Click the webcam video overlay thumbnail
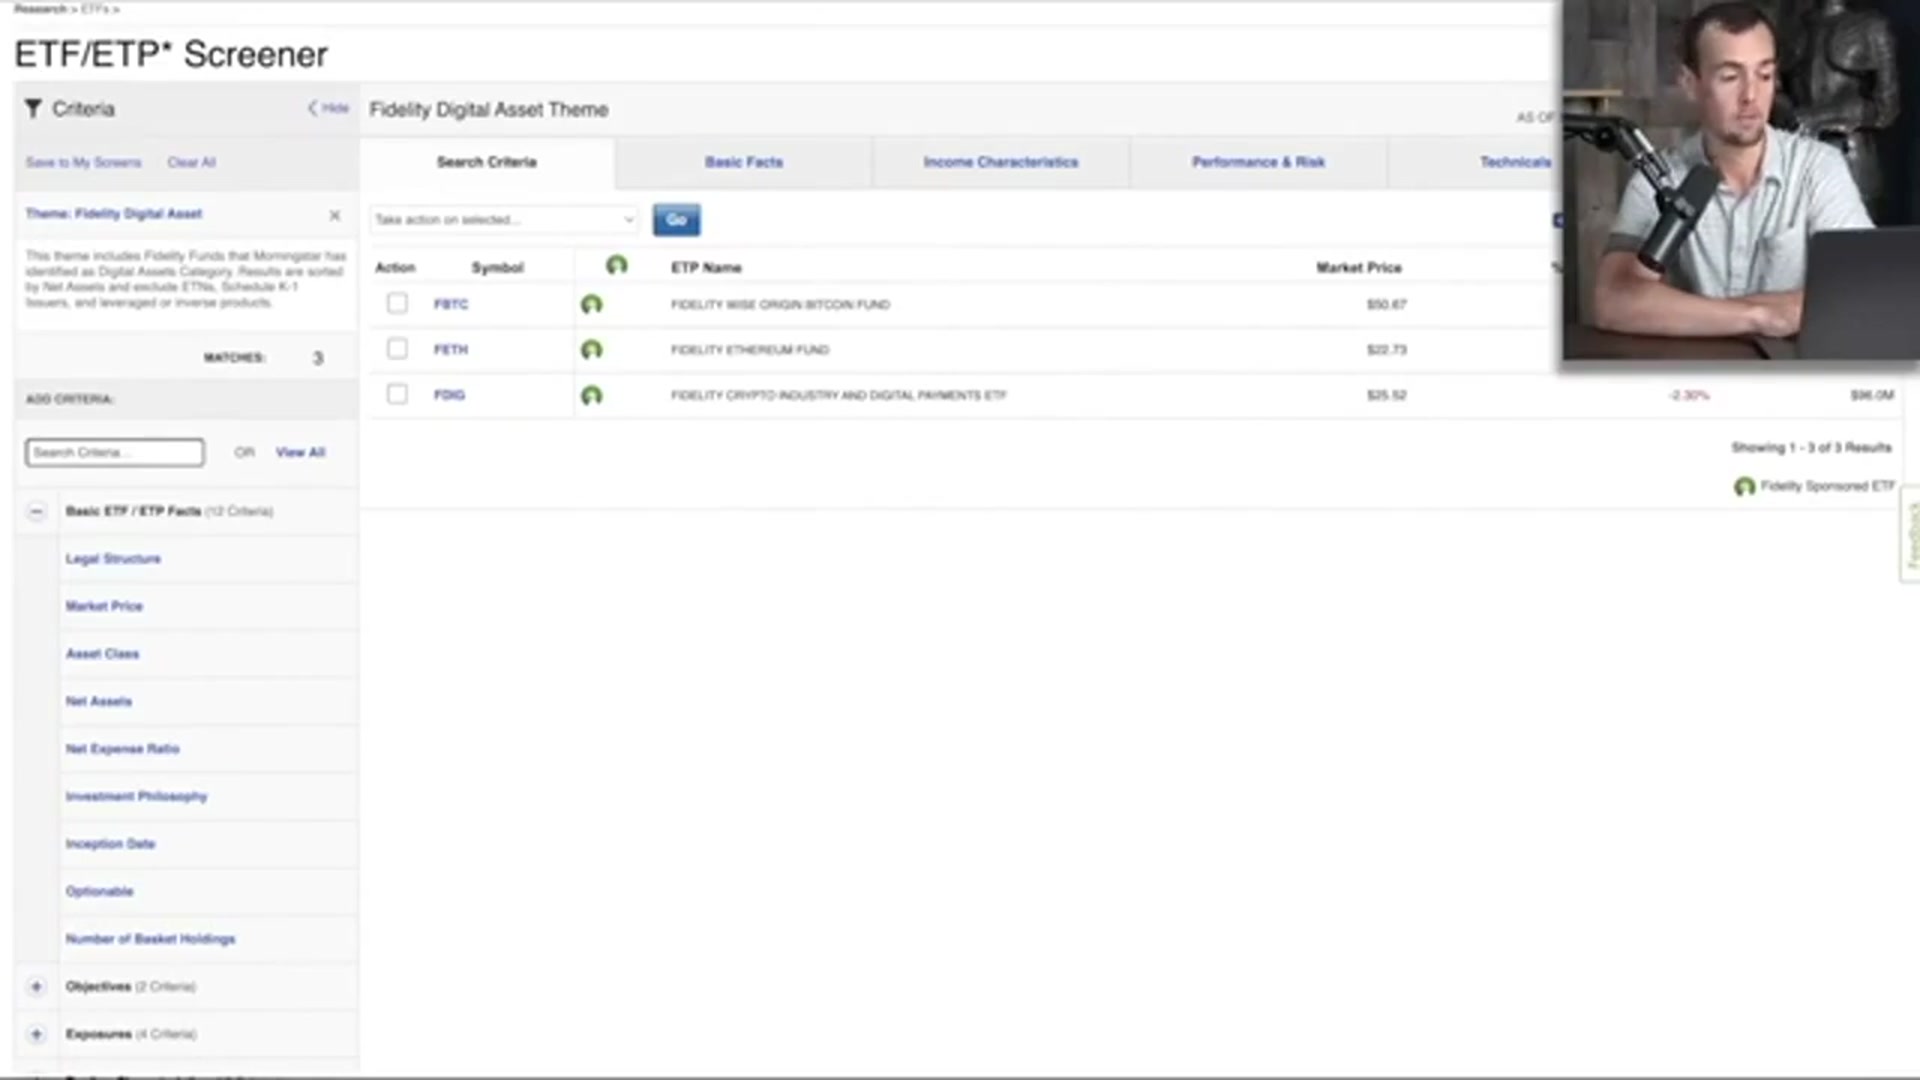The height and width of the screenshot is (1080, 1920). [1741, 180]
